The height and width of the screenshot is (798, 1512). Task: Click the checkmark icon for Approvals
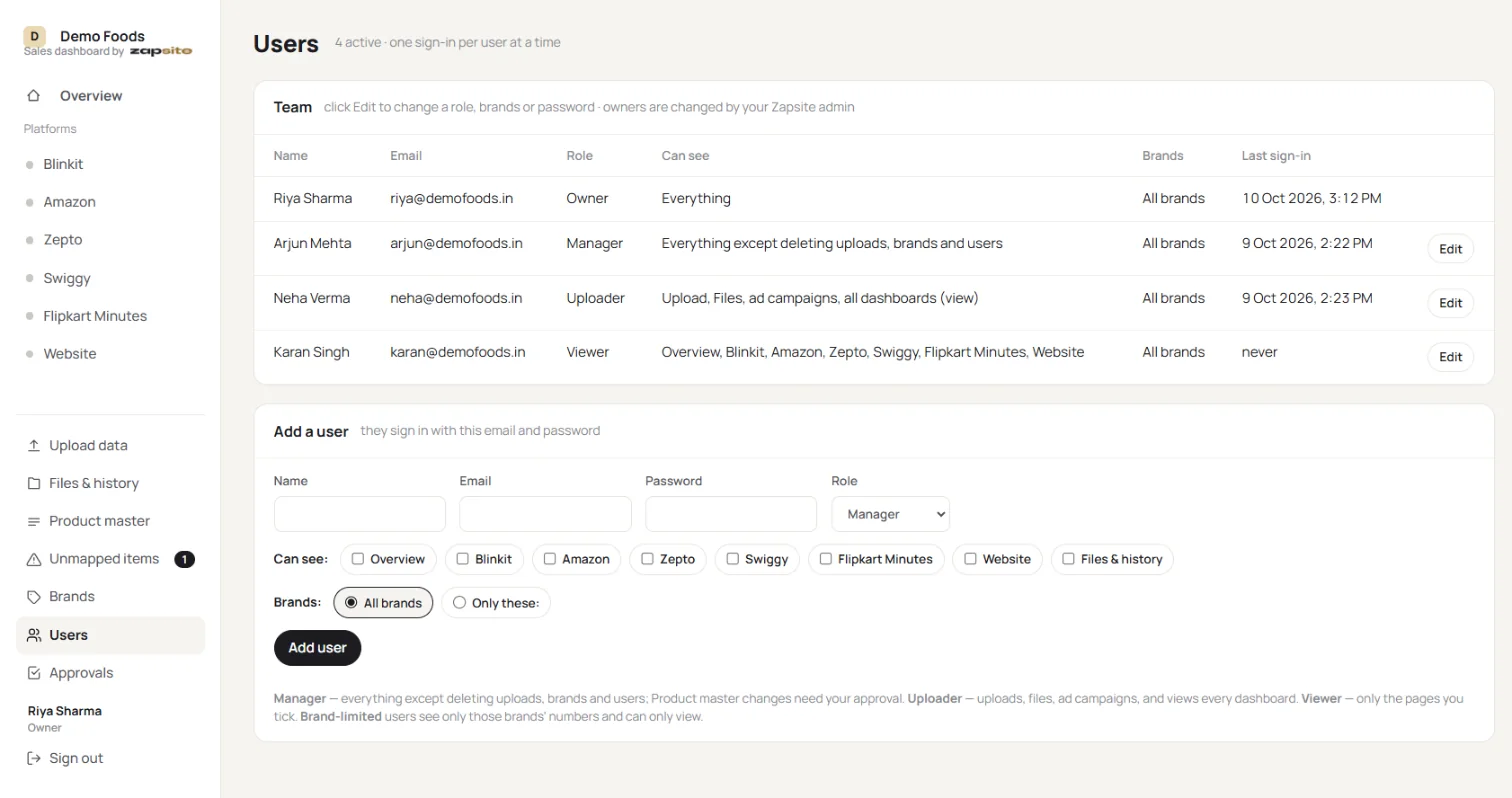pyautogui.click(x=34, y=673)
